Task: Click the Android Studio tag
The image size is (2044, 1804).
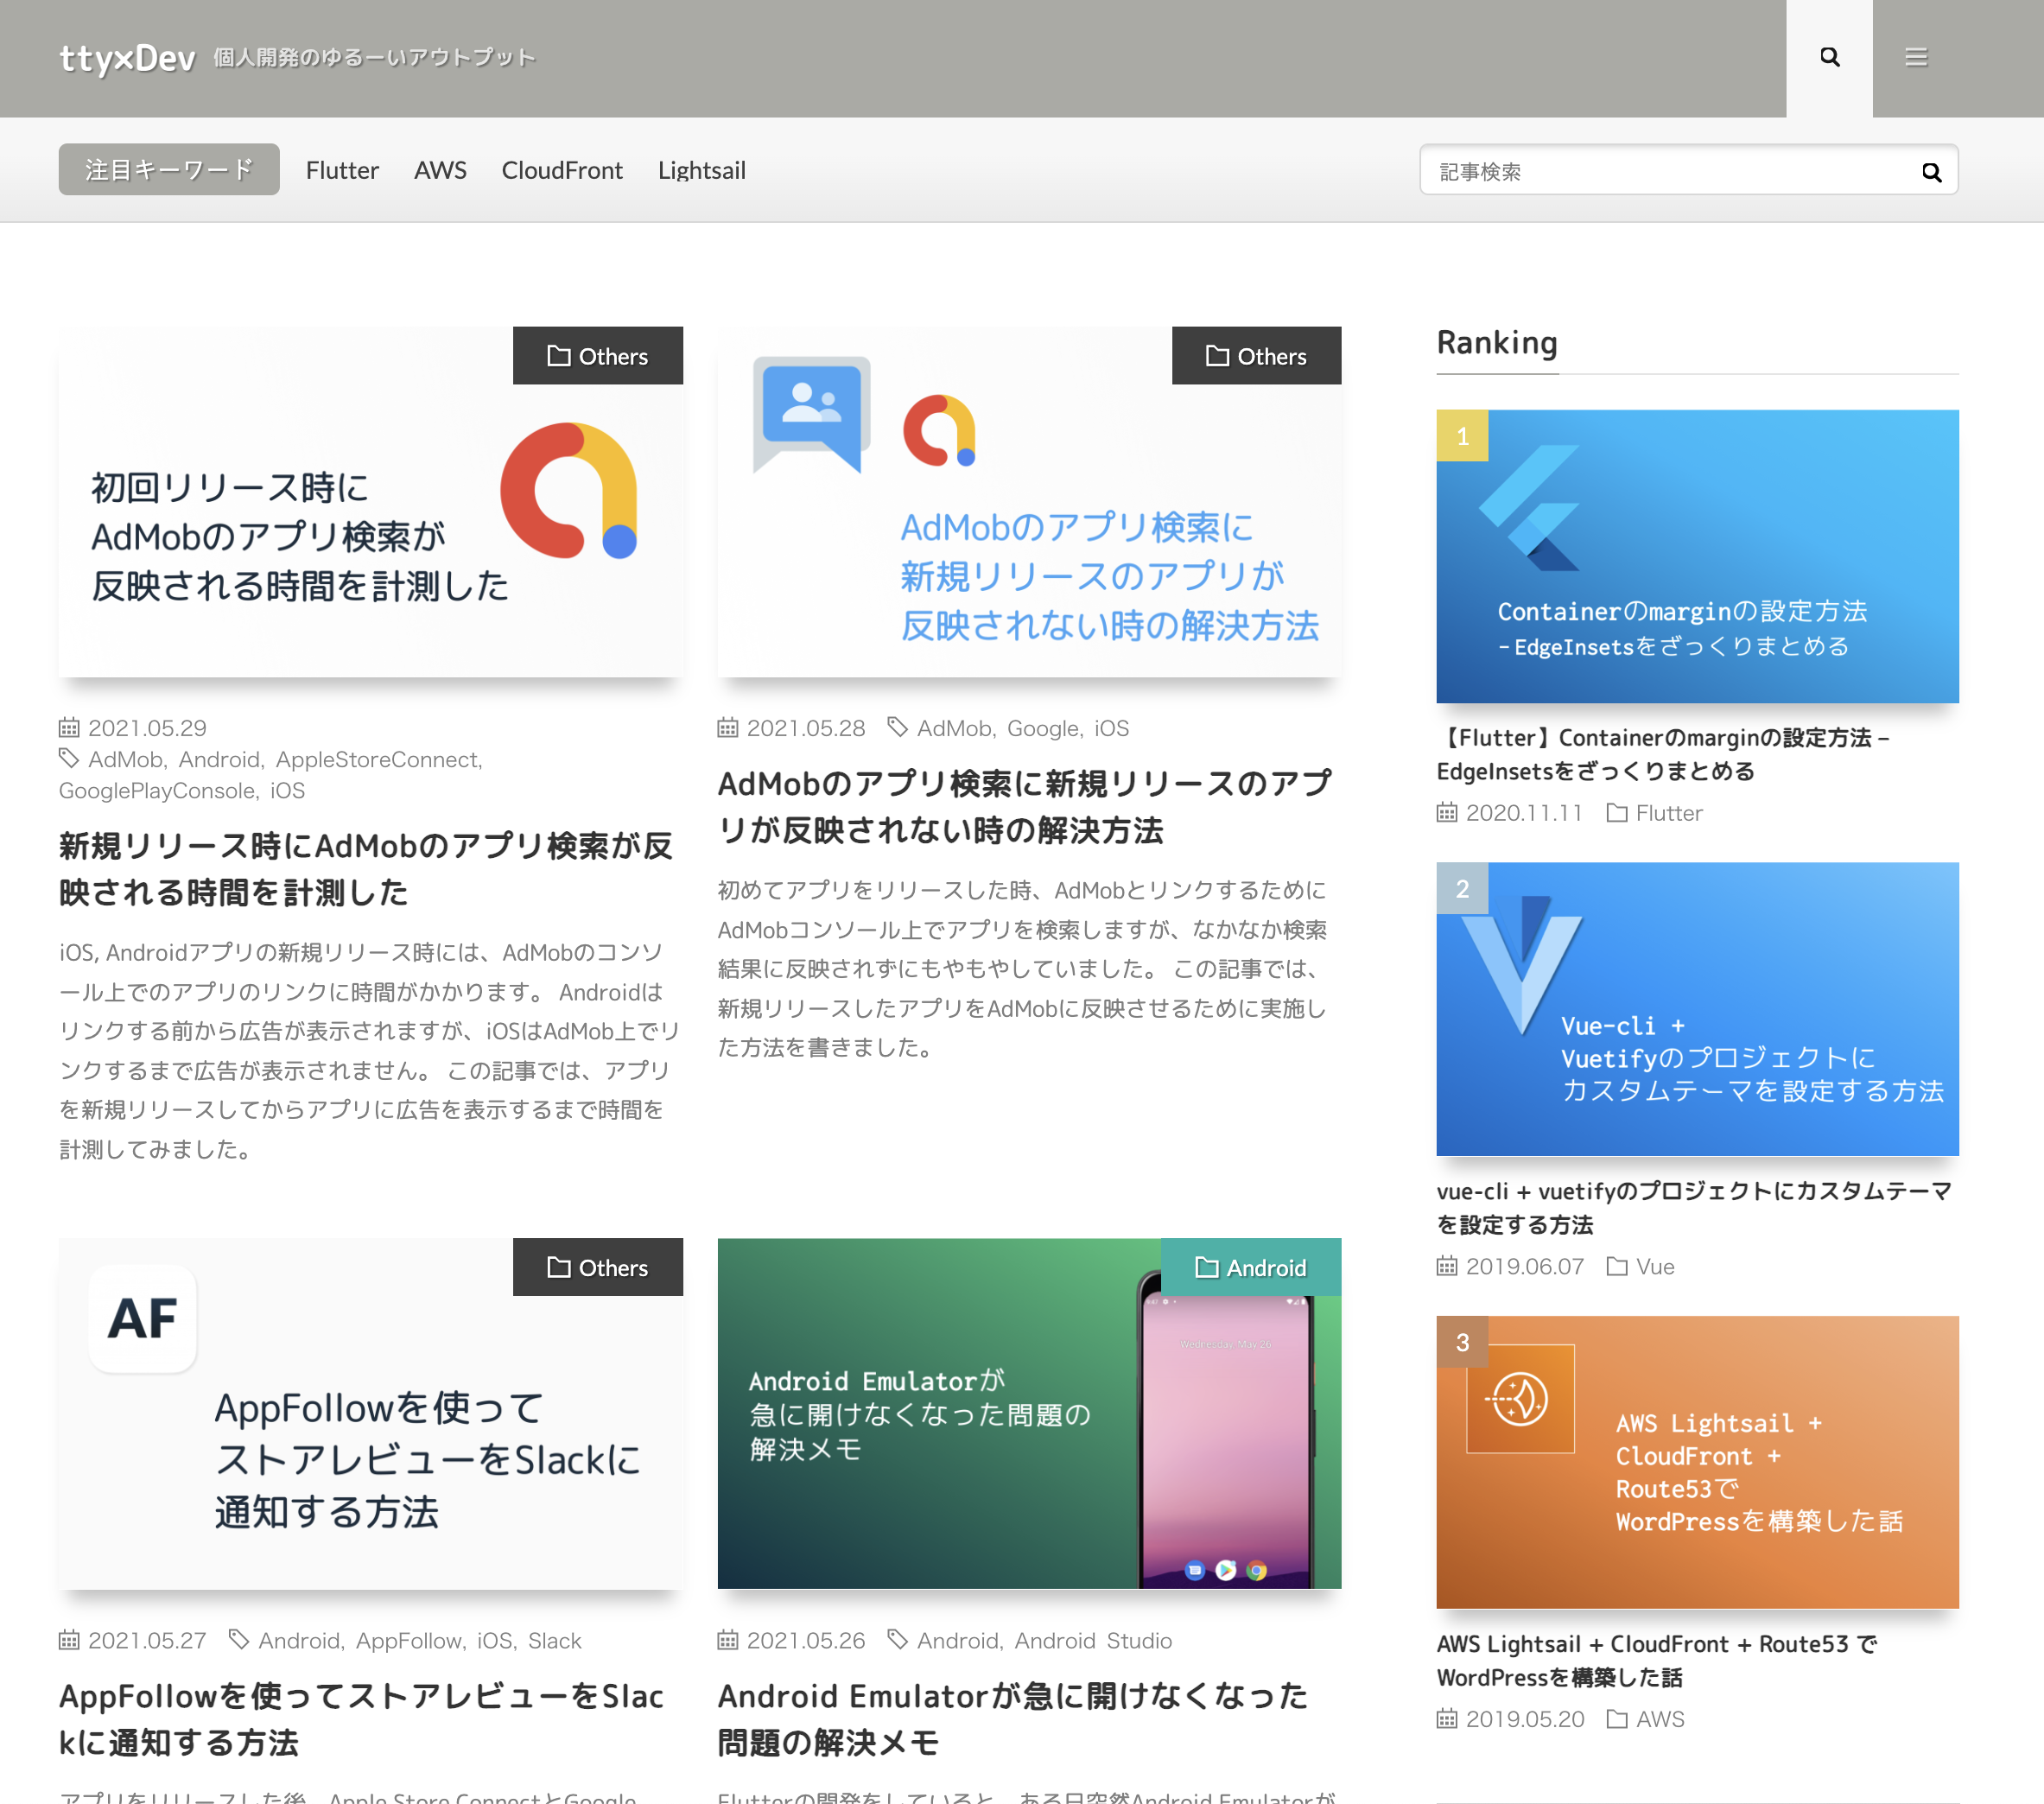Action: click(1093, 1640)
